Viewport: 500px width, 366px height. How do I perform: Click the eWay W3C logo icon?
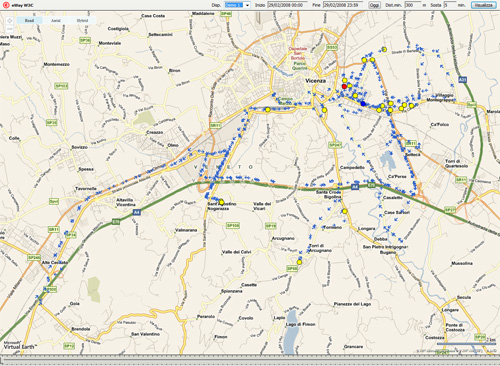[x=6, y=5]
